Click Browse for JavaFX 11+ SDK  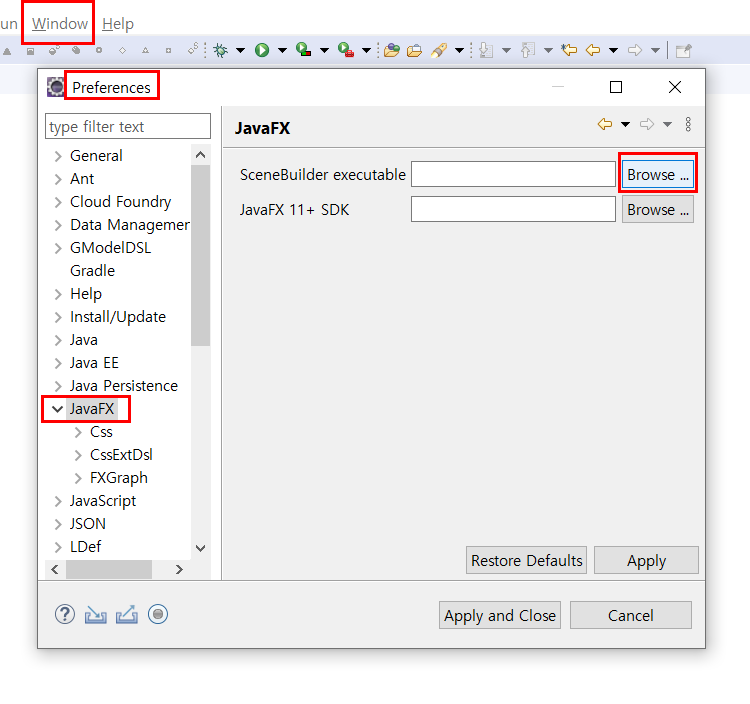(658, 209)
